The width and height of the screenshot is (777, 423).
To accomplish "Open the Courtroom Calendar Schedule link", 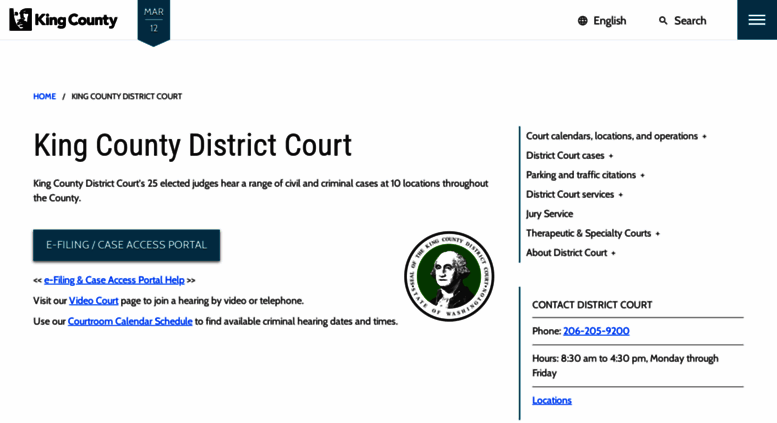I will tap(130, 321).
